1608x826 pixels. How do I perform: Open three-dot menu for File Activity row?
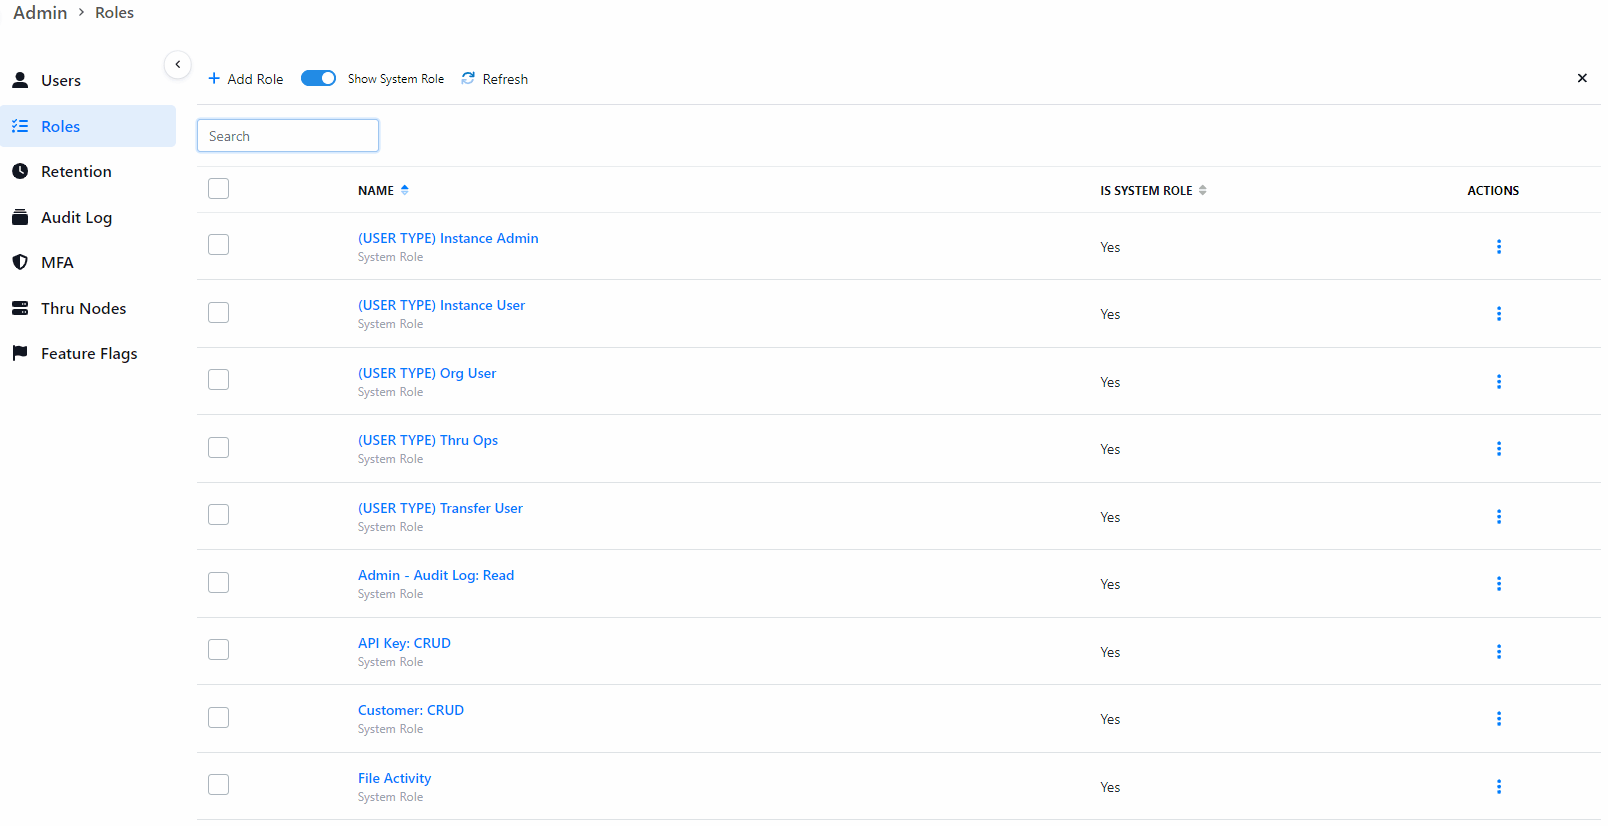(x=1498, y=787)
